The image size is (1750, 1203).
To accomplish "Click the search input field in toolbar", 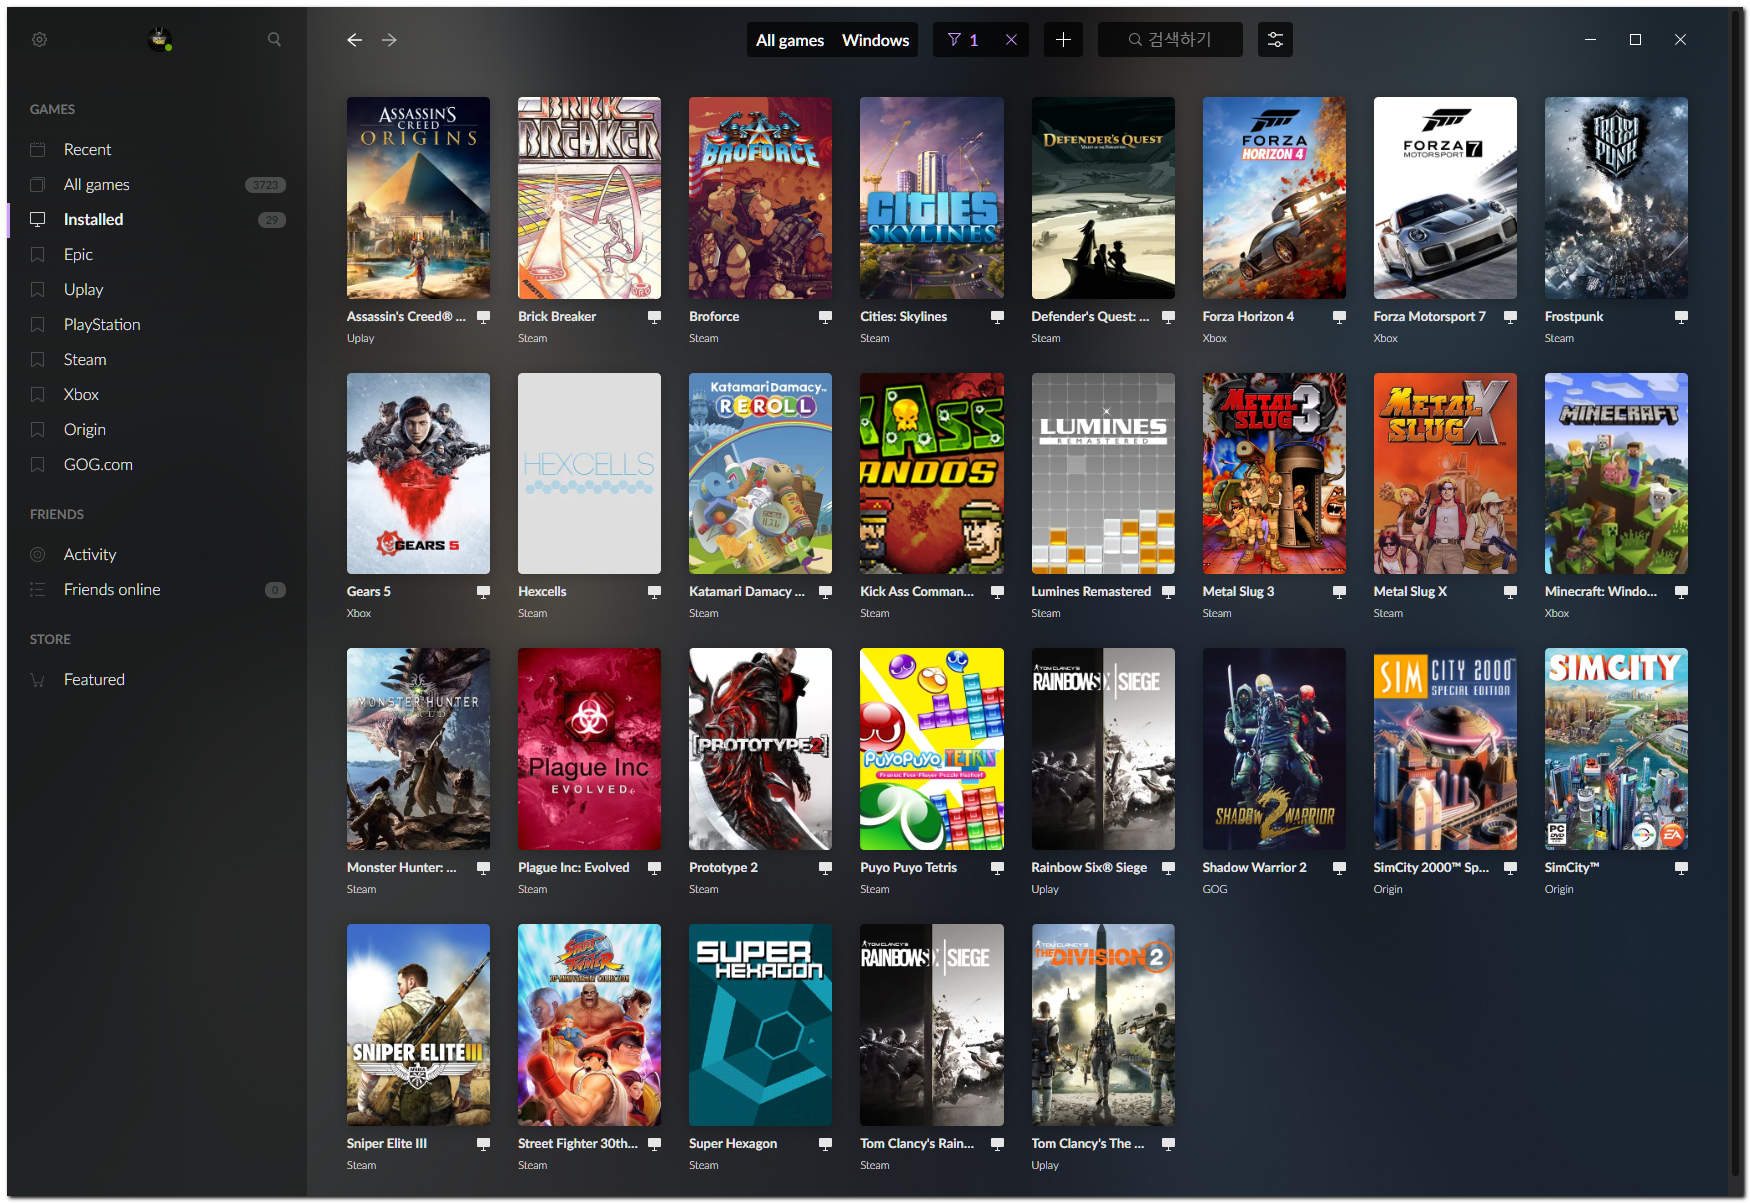I will 1170,40.
